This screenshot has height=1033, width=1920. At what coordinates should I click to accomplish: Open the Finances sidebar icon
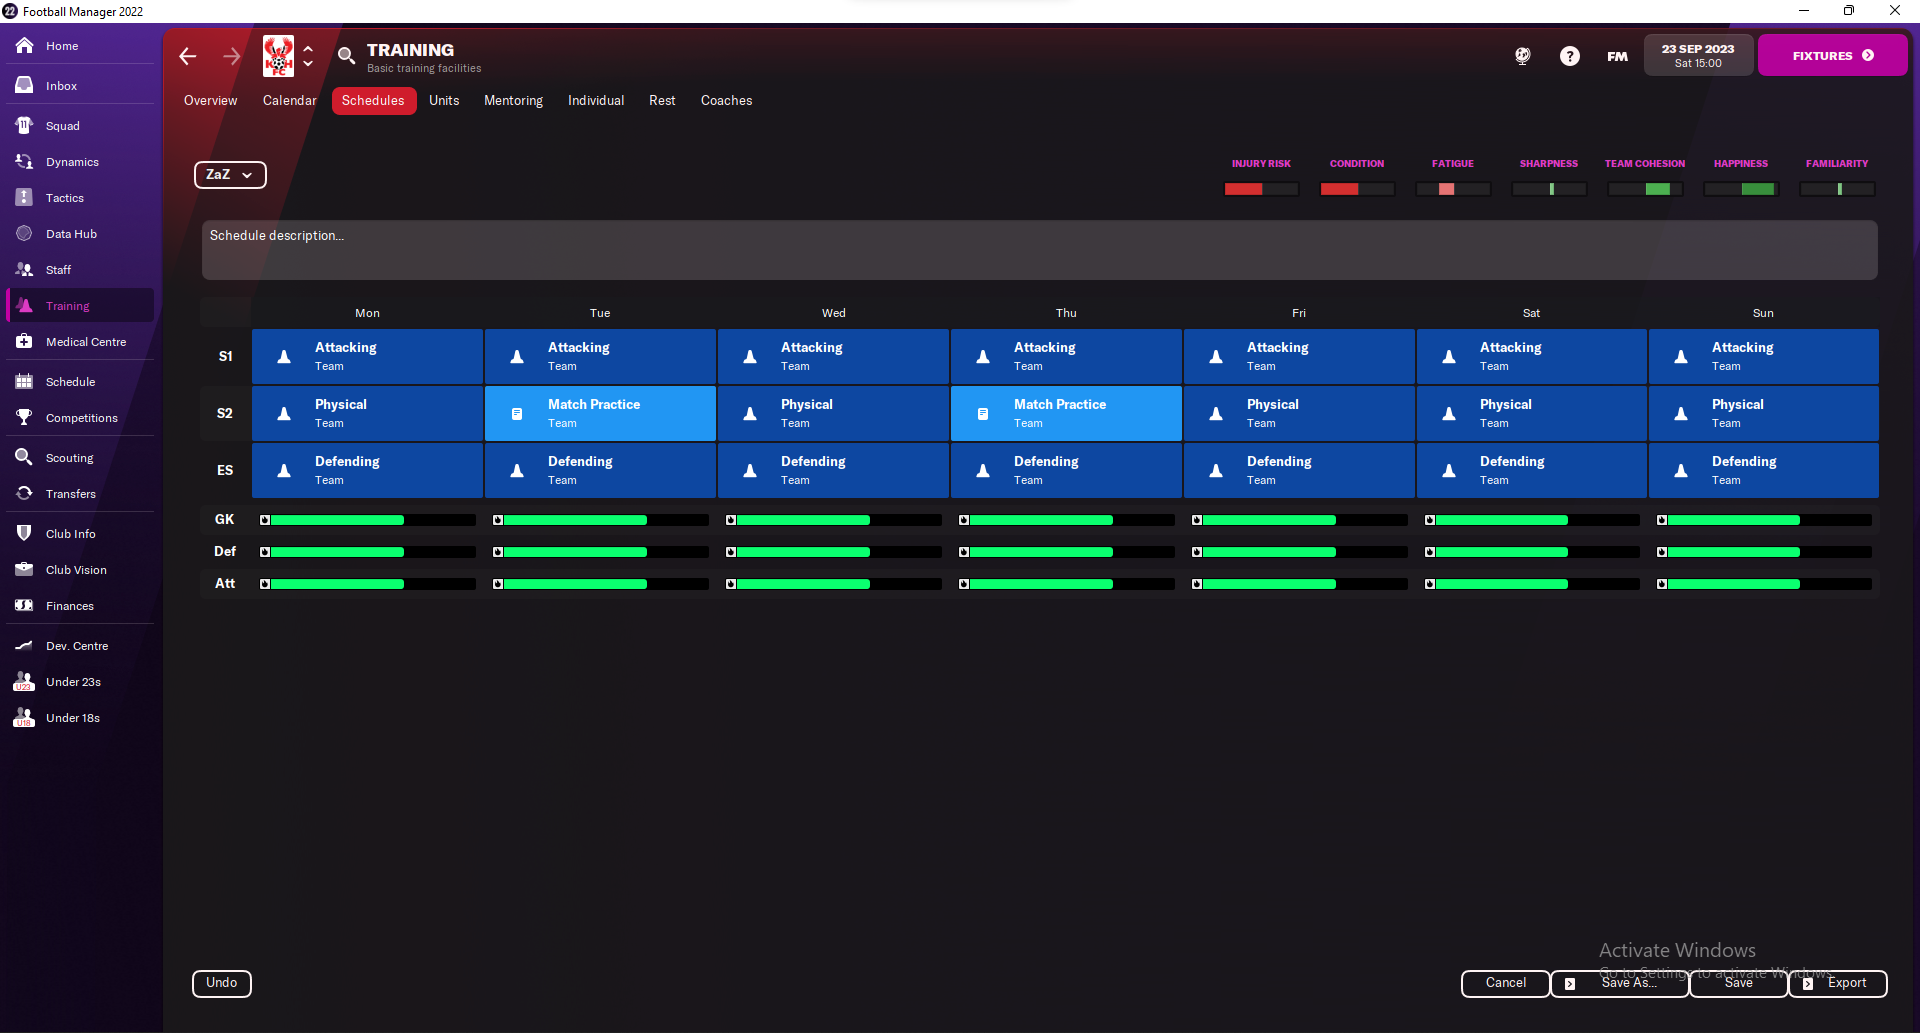coord(24,606)
